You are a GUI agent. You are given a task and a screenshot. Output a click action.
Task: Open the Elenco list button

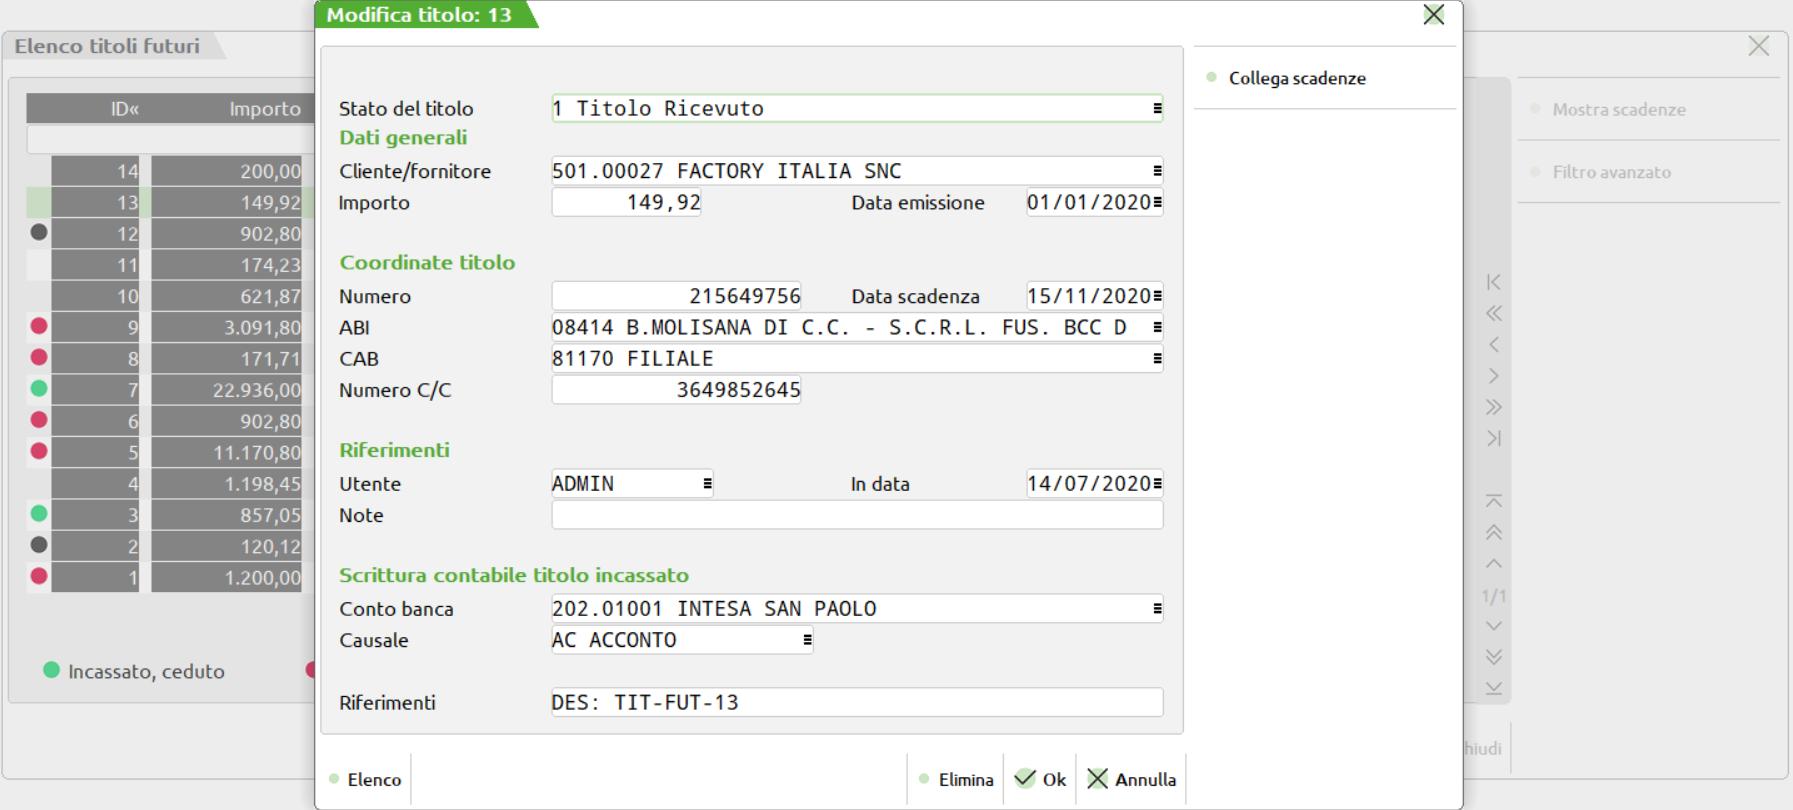click(x=365, y=779)
